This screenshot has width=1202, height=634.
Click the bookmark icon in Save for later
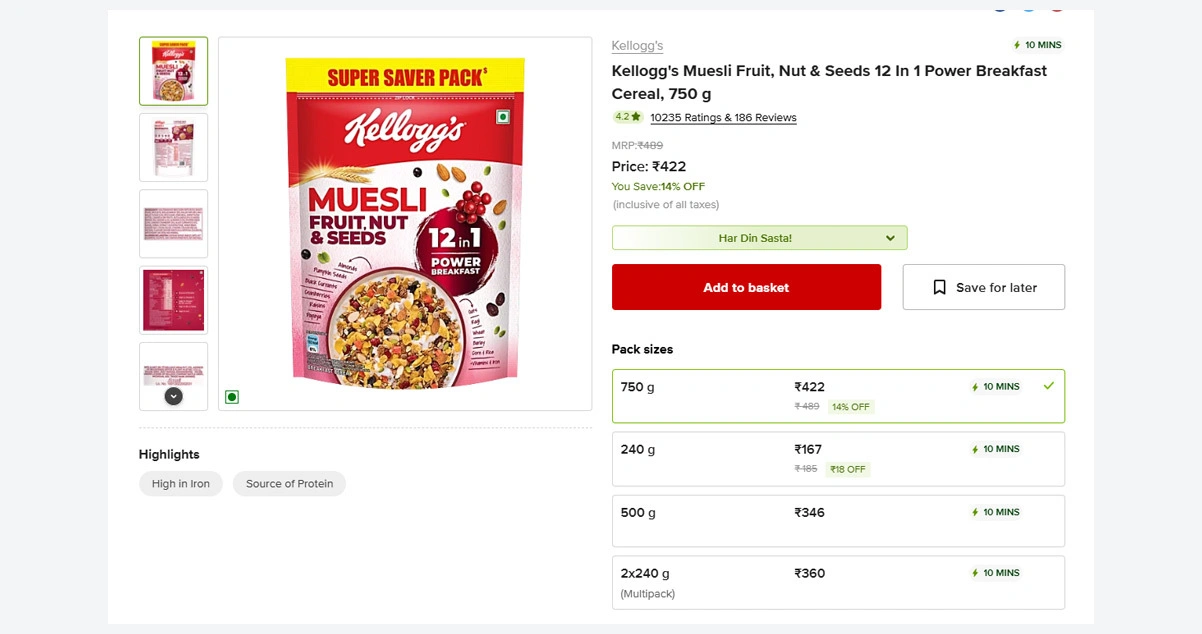tap(939, 287)
